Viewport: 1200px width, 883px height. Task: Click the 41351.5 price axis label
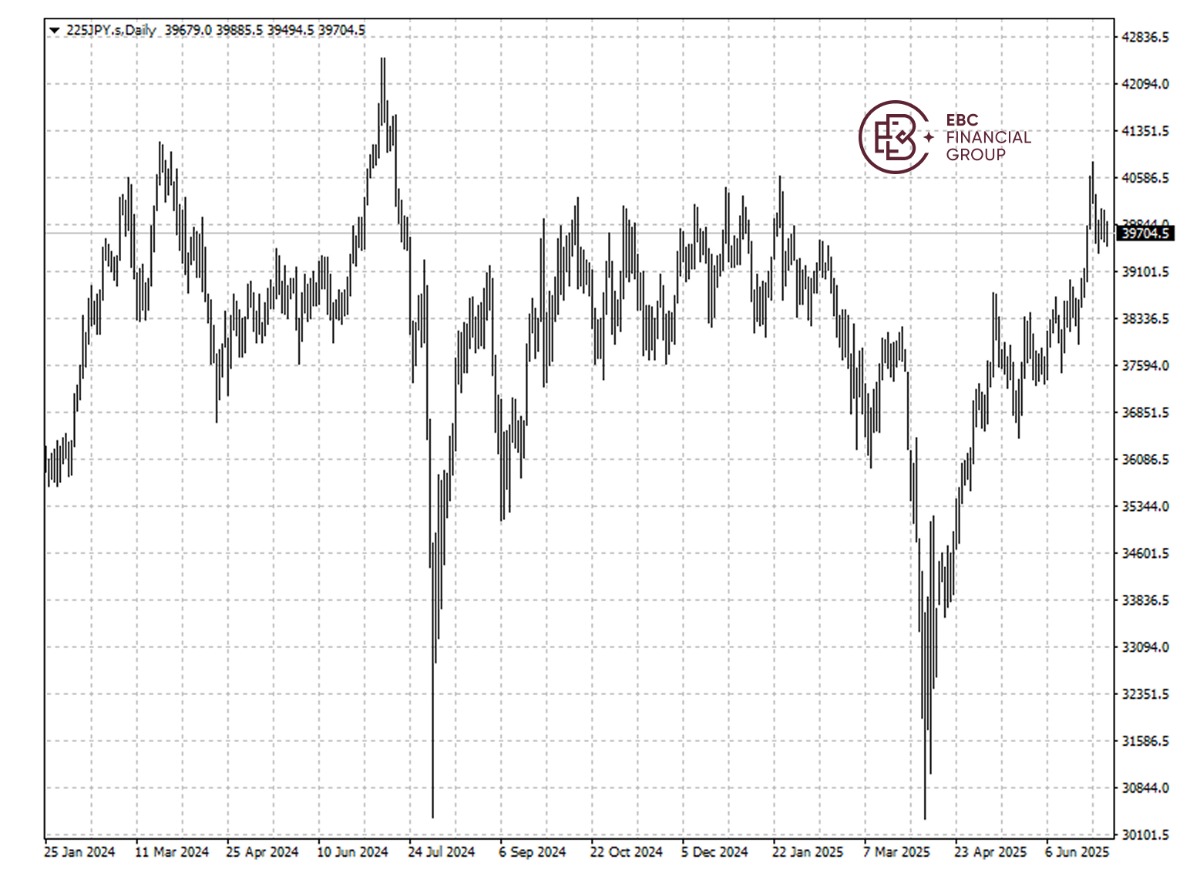point(1147,131)
